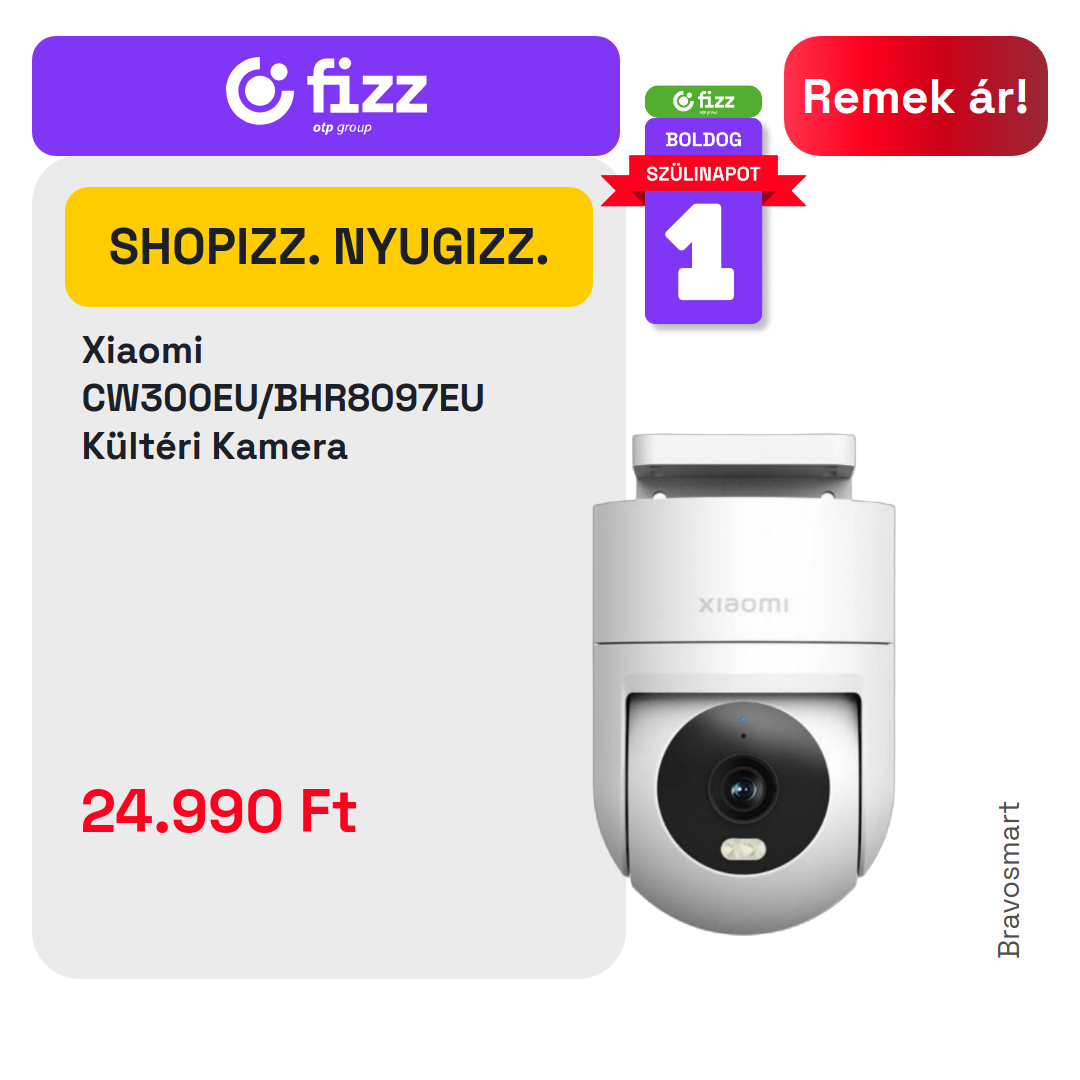
Task: Click the Kültéri Kamera description text
Action: click(214, 446)
